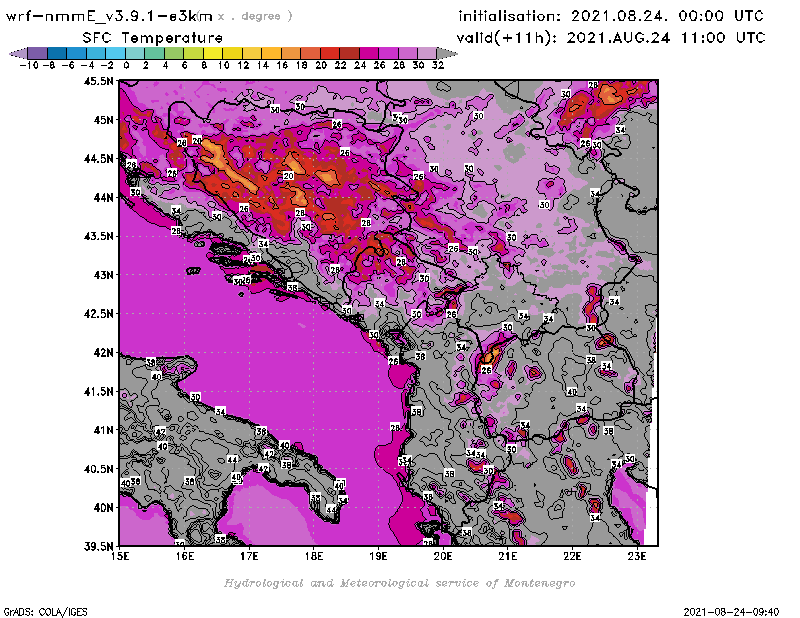Pick the legend swatch between 12 and 14
Viewport: 800px width, 618px height.
[x=252, y=53]
